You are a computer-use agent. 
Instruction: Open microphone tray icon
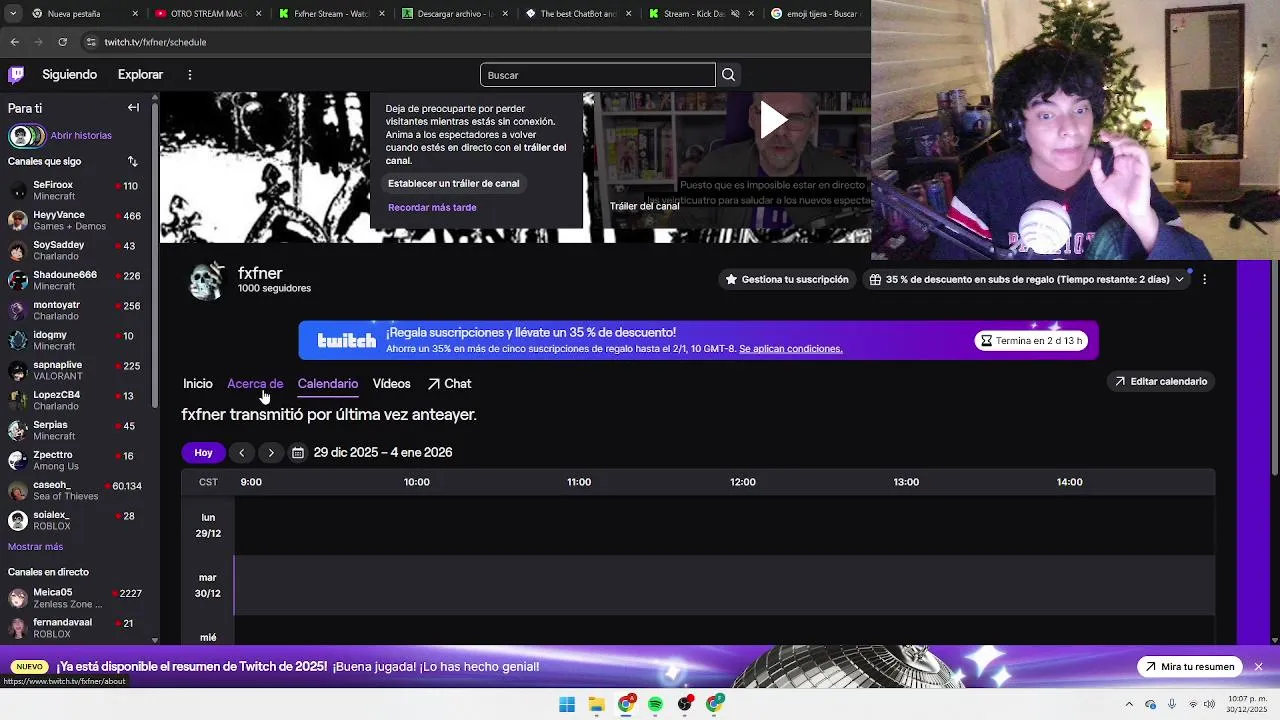(x=1172, y=704)
